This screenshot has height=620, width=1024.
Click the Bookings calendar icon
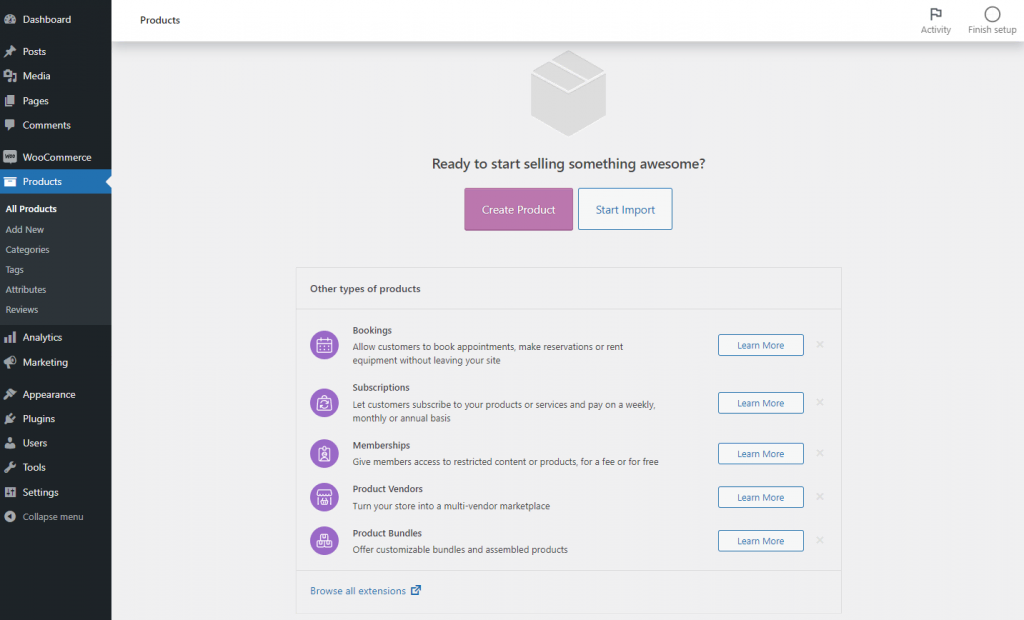(324, 345)
